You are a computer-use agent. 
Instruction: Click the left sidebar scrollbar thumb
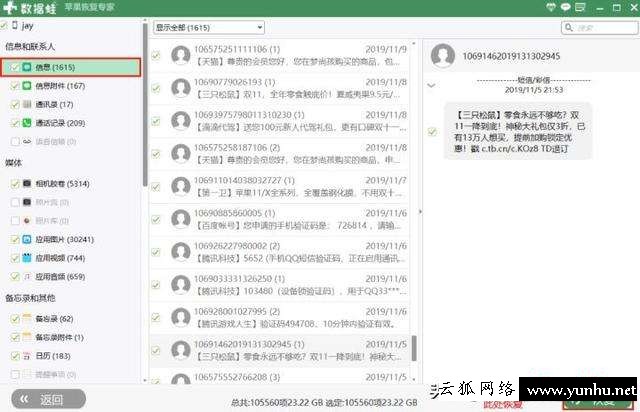coord(145,104)
